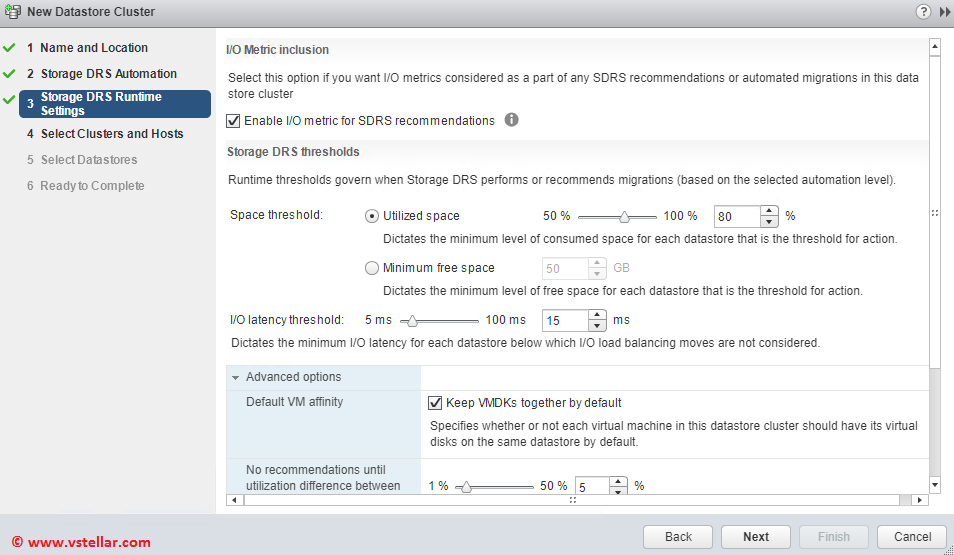
Task: Click the Storage DRS thresholds heading
Action: click(x=293, y=152)
